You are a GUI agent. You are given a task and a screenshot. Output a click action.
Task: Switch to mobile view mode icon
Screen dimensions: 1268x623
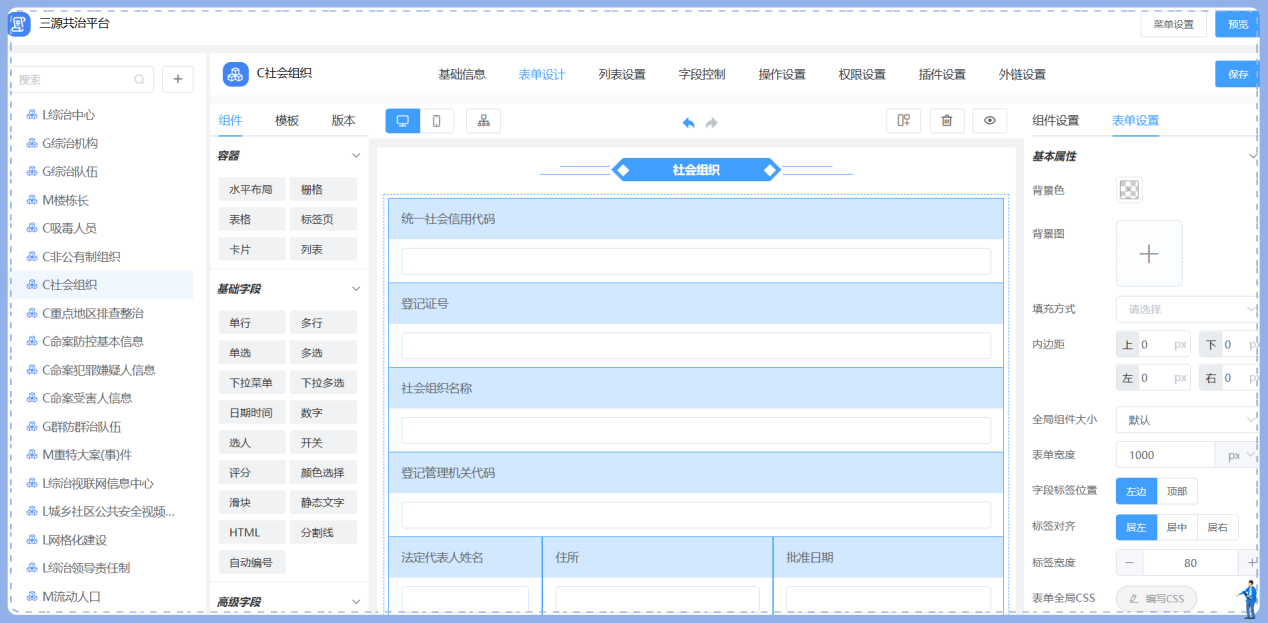click(x=437, y=121)
